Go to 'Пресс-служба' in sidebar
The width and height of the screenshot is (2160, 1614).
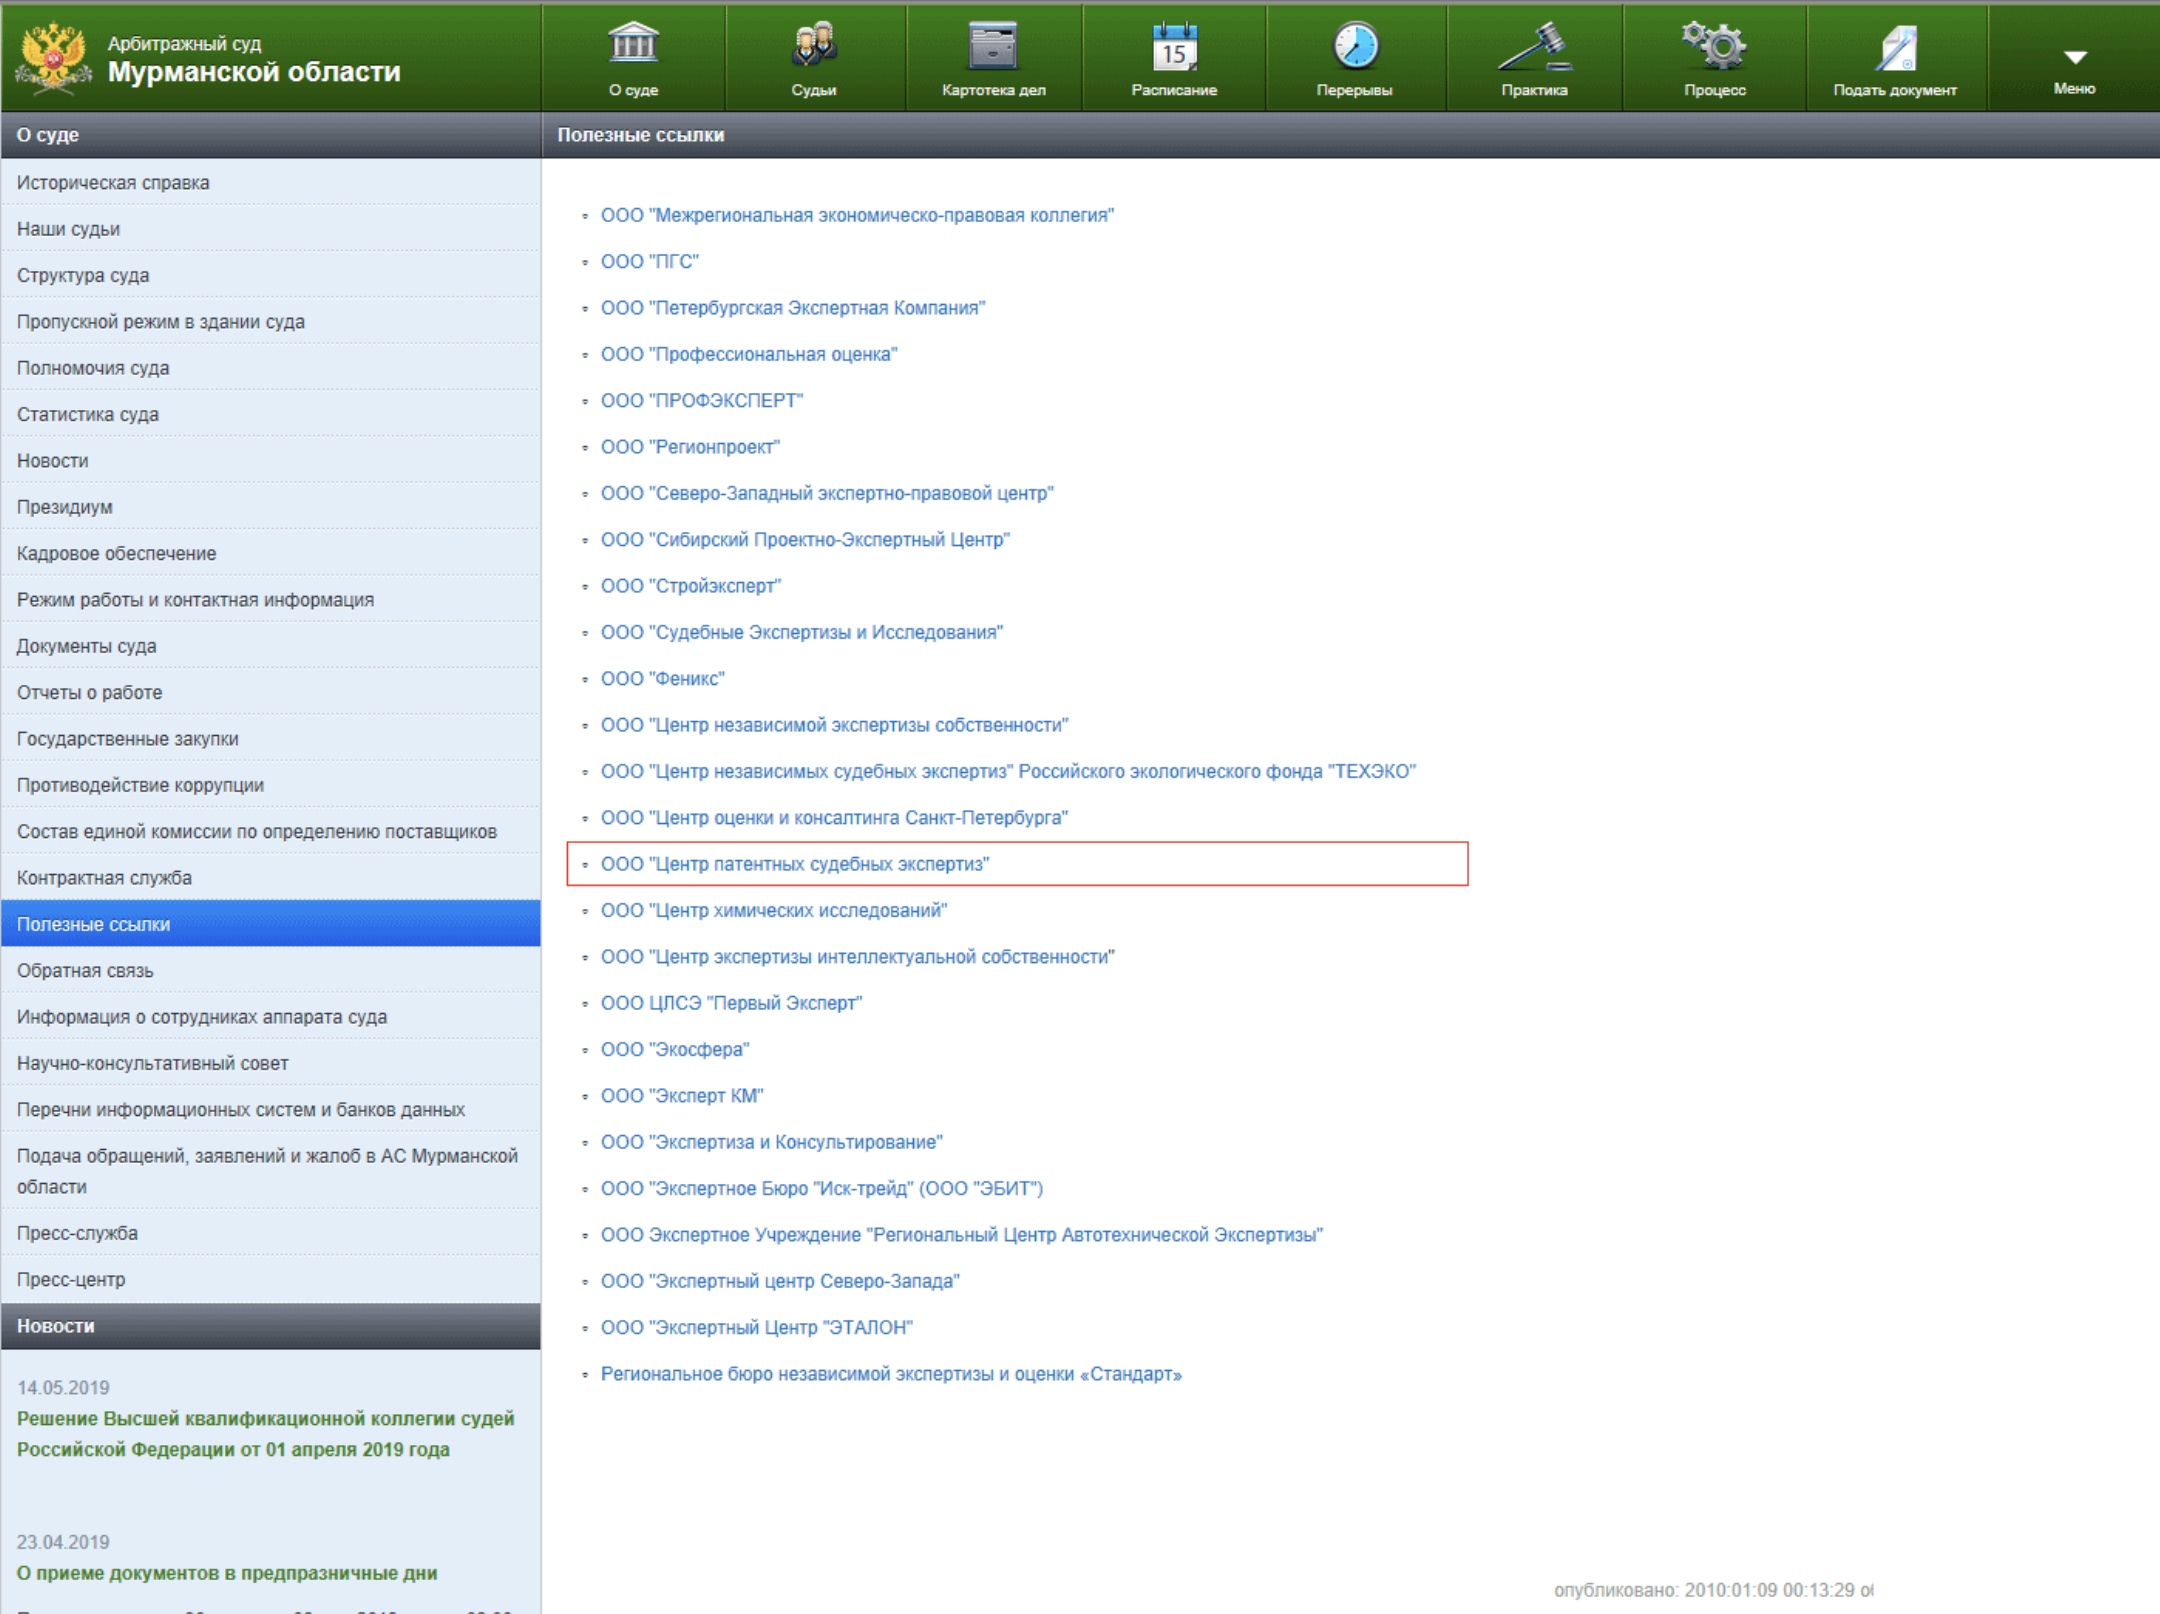coord(77,1233)
